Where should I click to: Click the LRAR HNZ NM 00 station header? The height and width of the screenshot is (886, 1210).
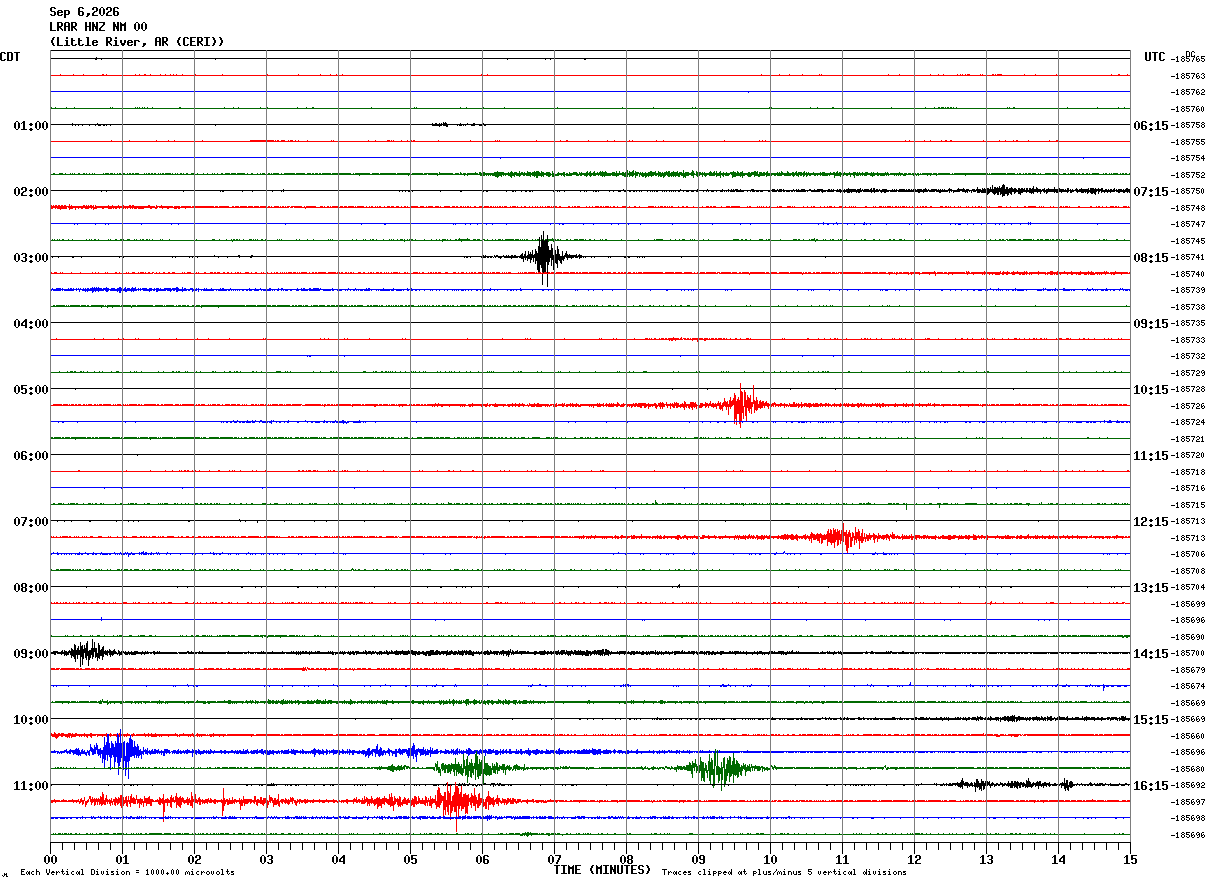tap(98, 27)
